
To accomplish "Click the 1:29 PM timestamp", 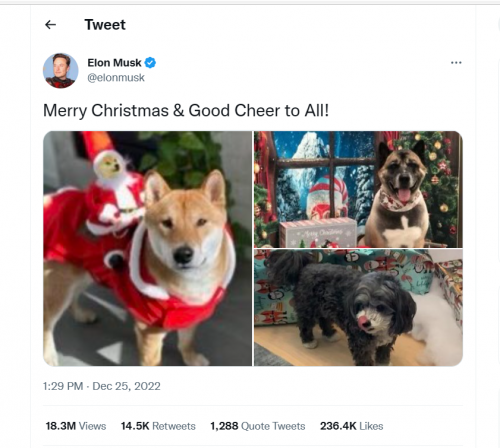I will coord(63,386).
